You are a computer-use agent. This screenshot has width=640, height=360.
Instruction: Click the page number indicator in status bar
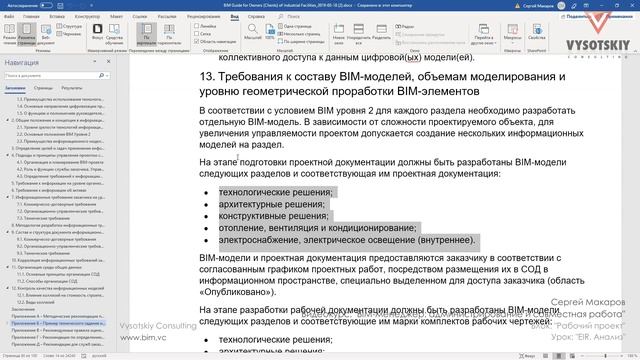[x=20, y=356]
